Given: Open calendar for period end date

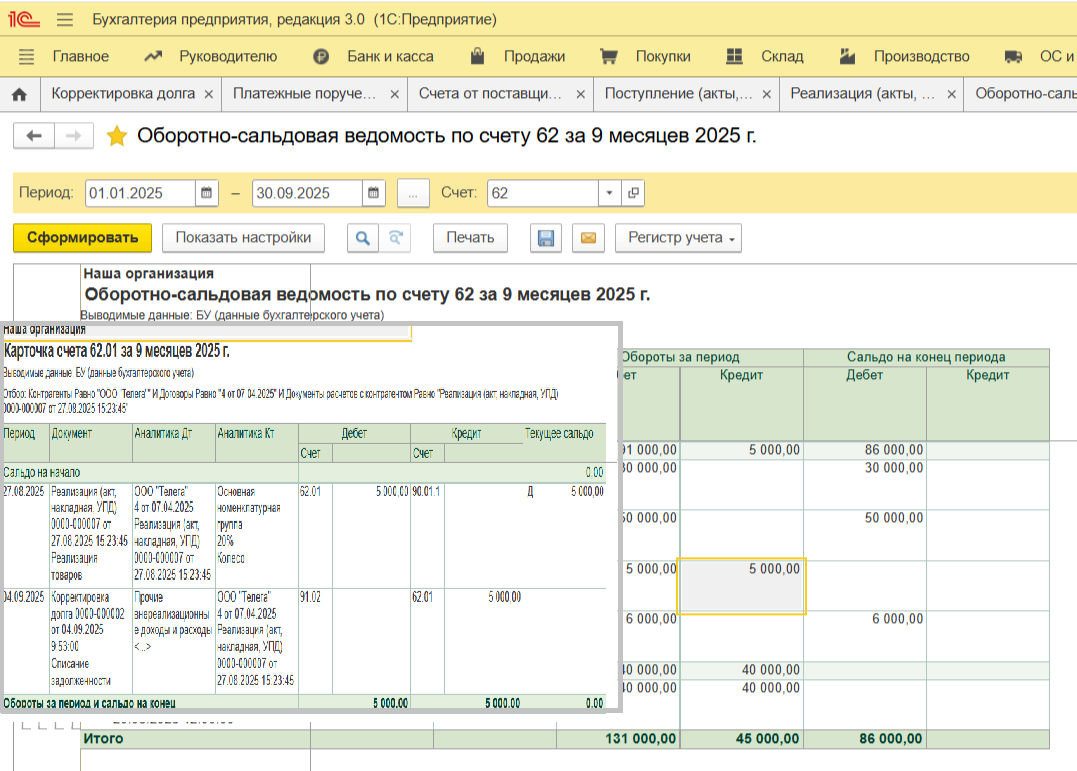Looking at the screenshot, I should click(x=373, y=193).
